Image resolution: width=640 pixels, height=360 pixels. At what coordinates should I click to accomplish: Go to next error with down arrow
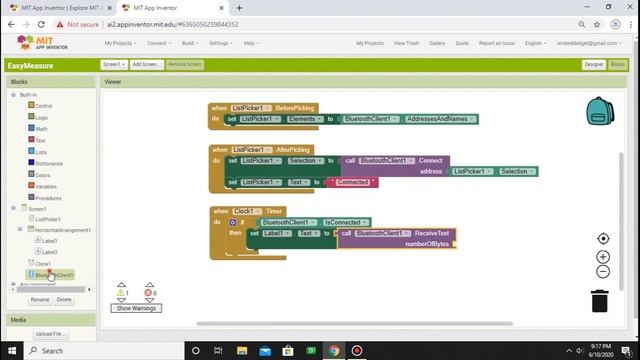[x=150, y=300]
